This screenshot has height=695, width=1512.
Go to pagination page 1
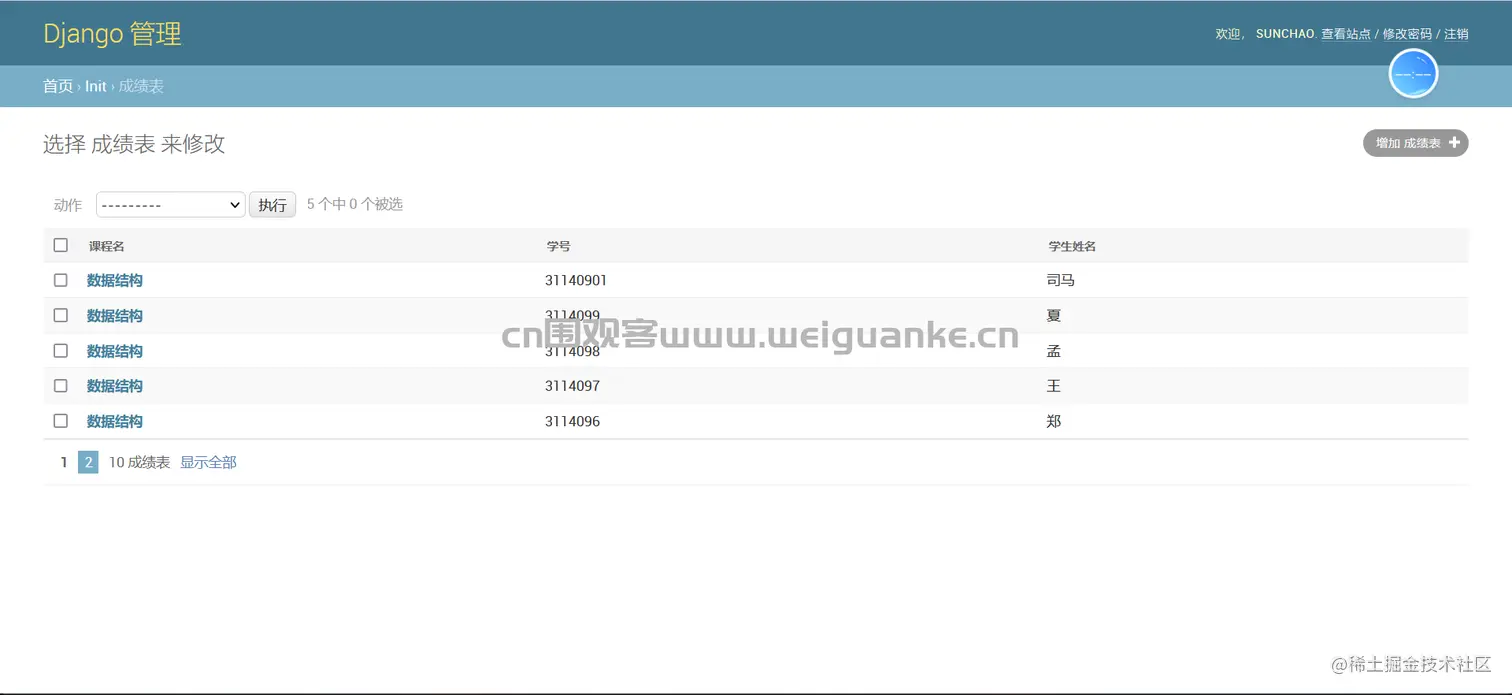[x=64, y=462]
